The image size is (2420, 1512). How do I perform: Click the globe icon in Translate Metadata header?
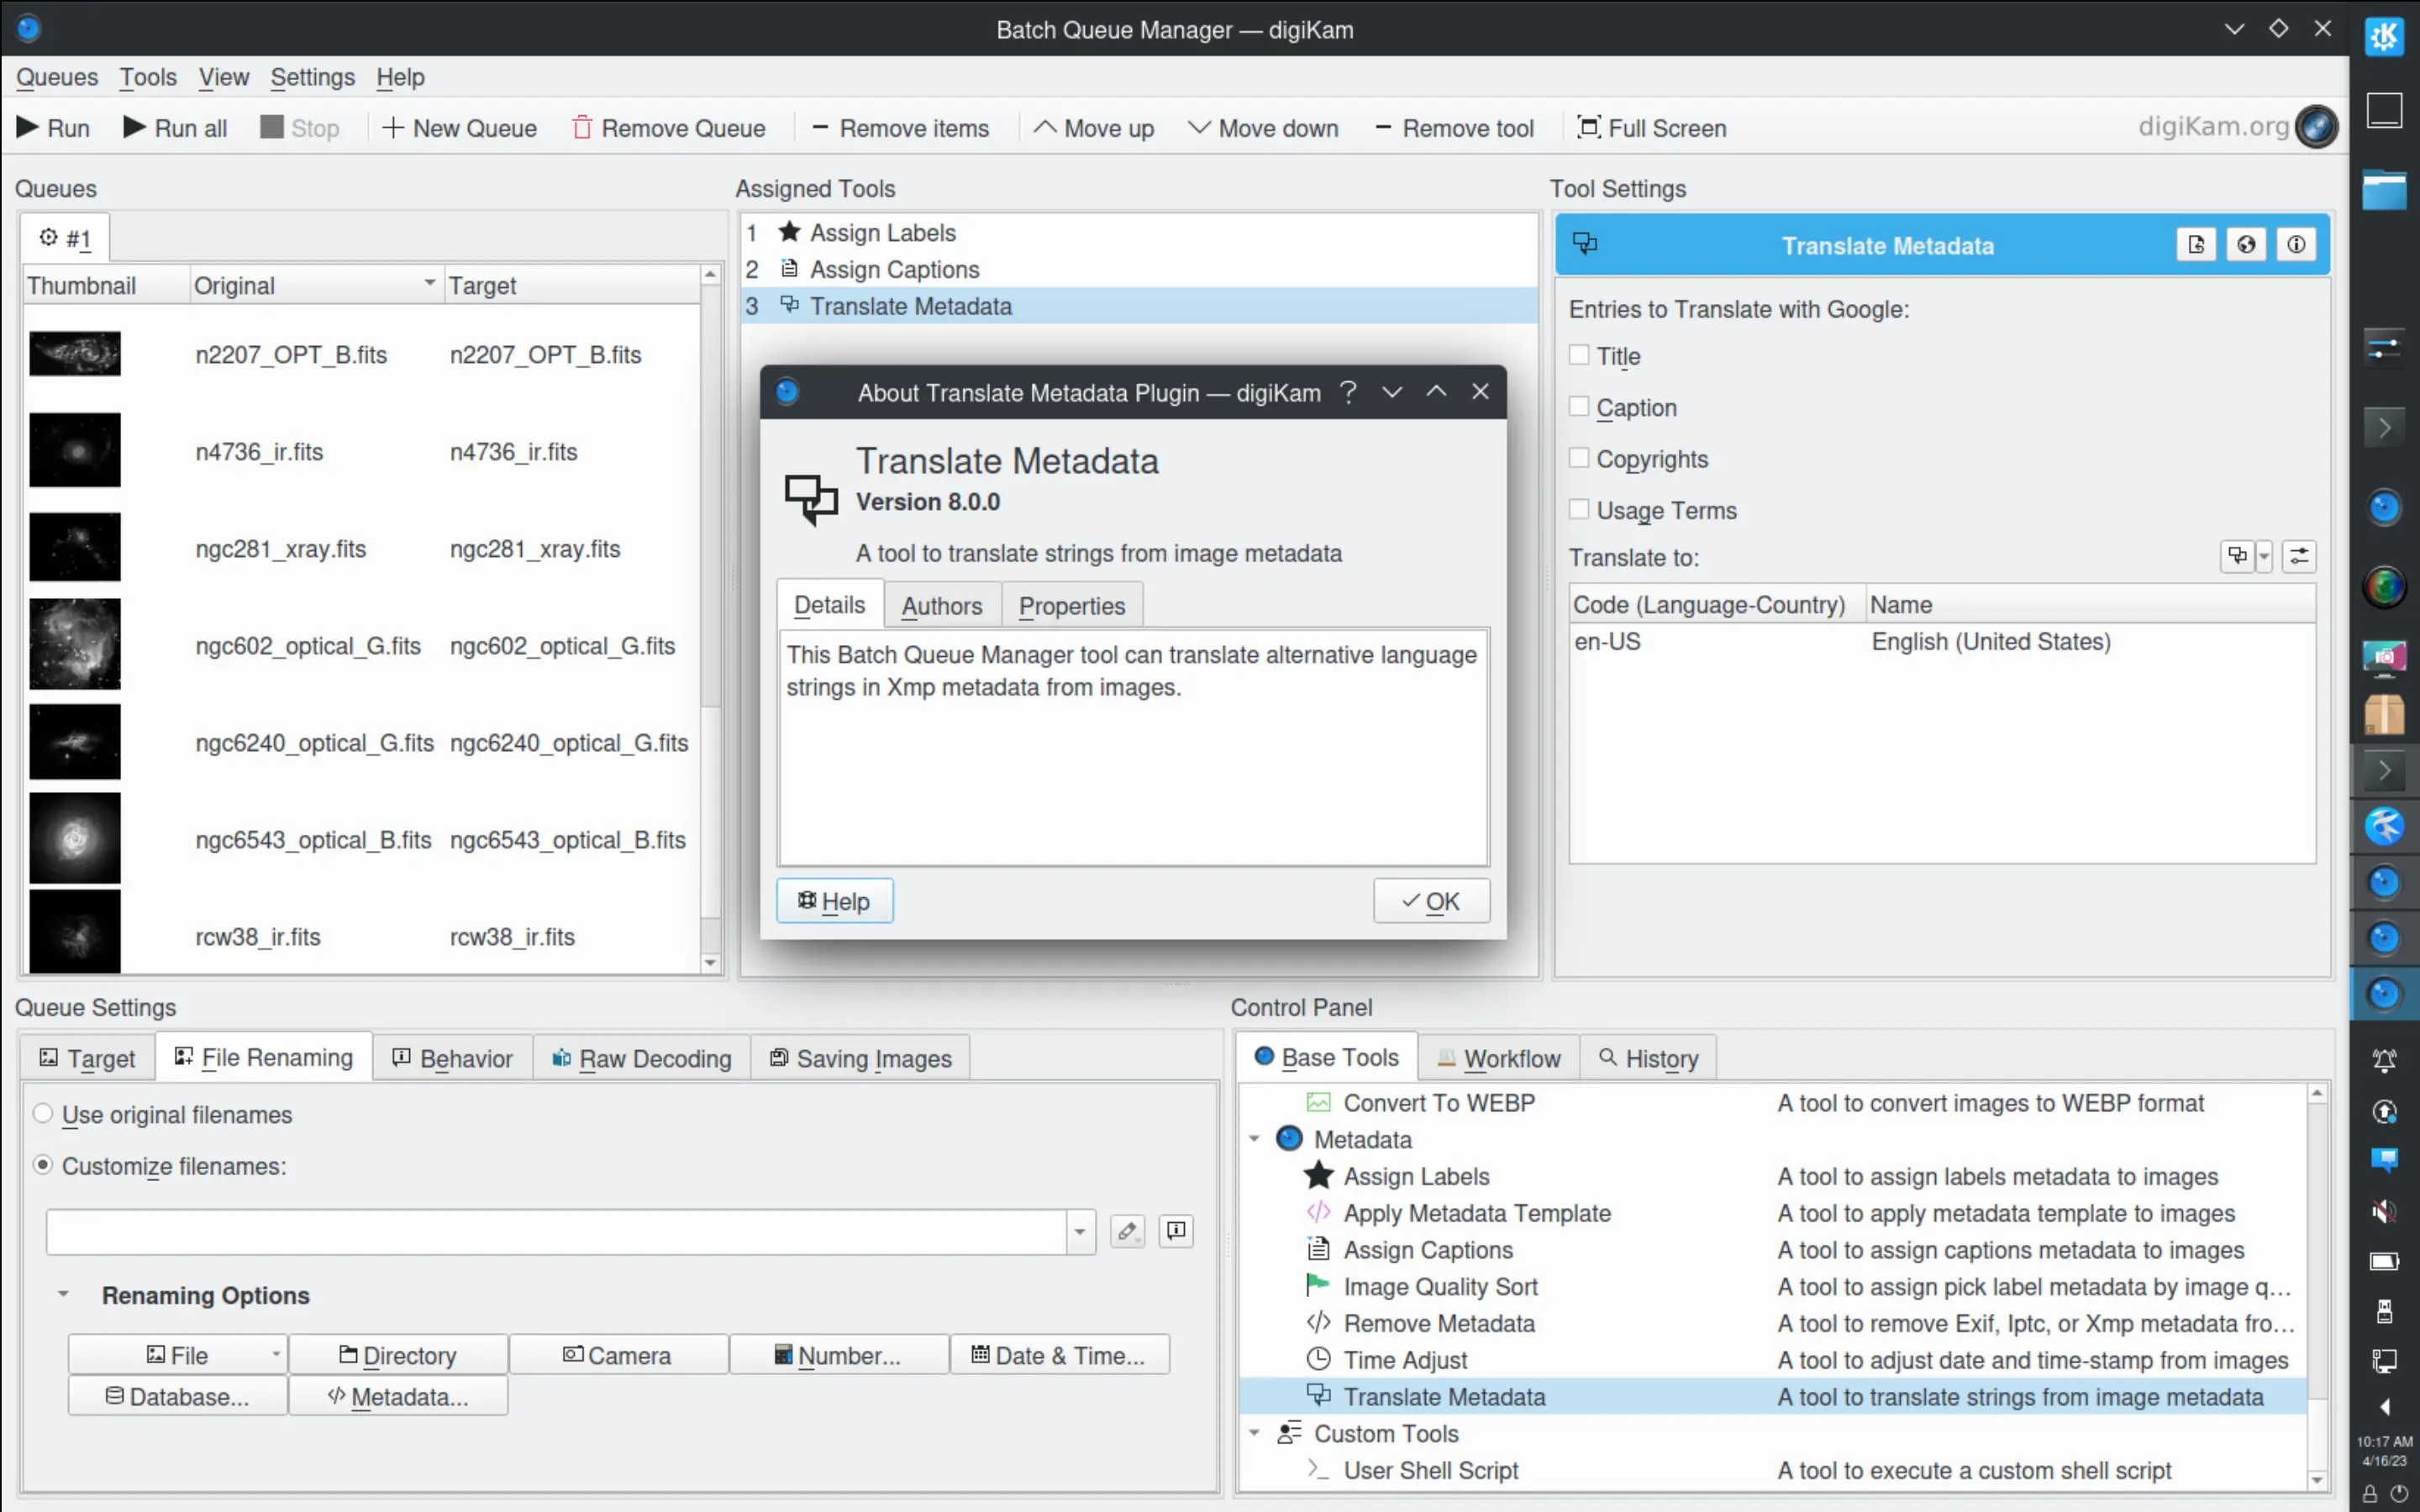coord(2246,243)
